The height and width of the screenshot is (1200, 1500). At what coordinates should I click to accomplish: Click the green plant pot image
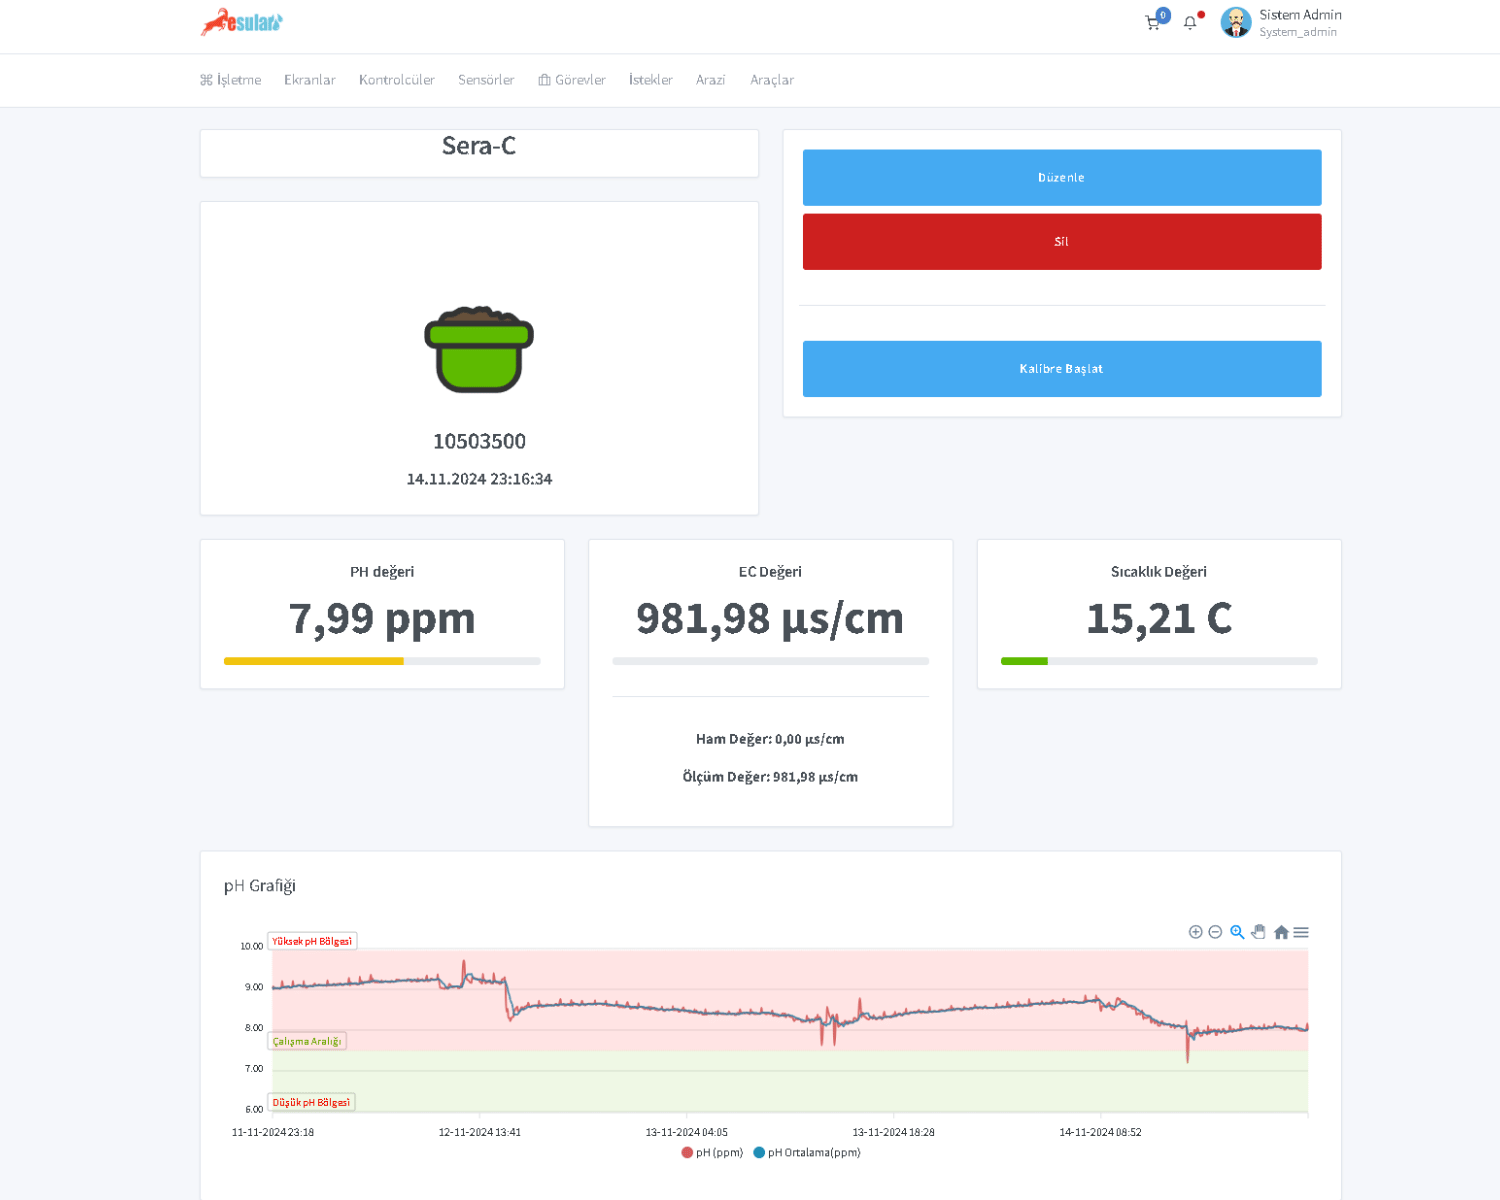[x=479, y=349]
